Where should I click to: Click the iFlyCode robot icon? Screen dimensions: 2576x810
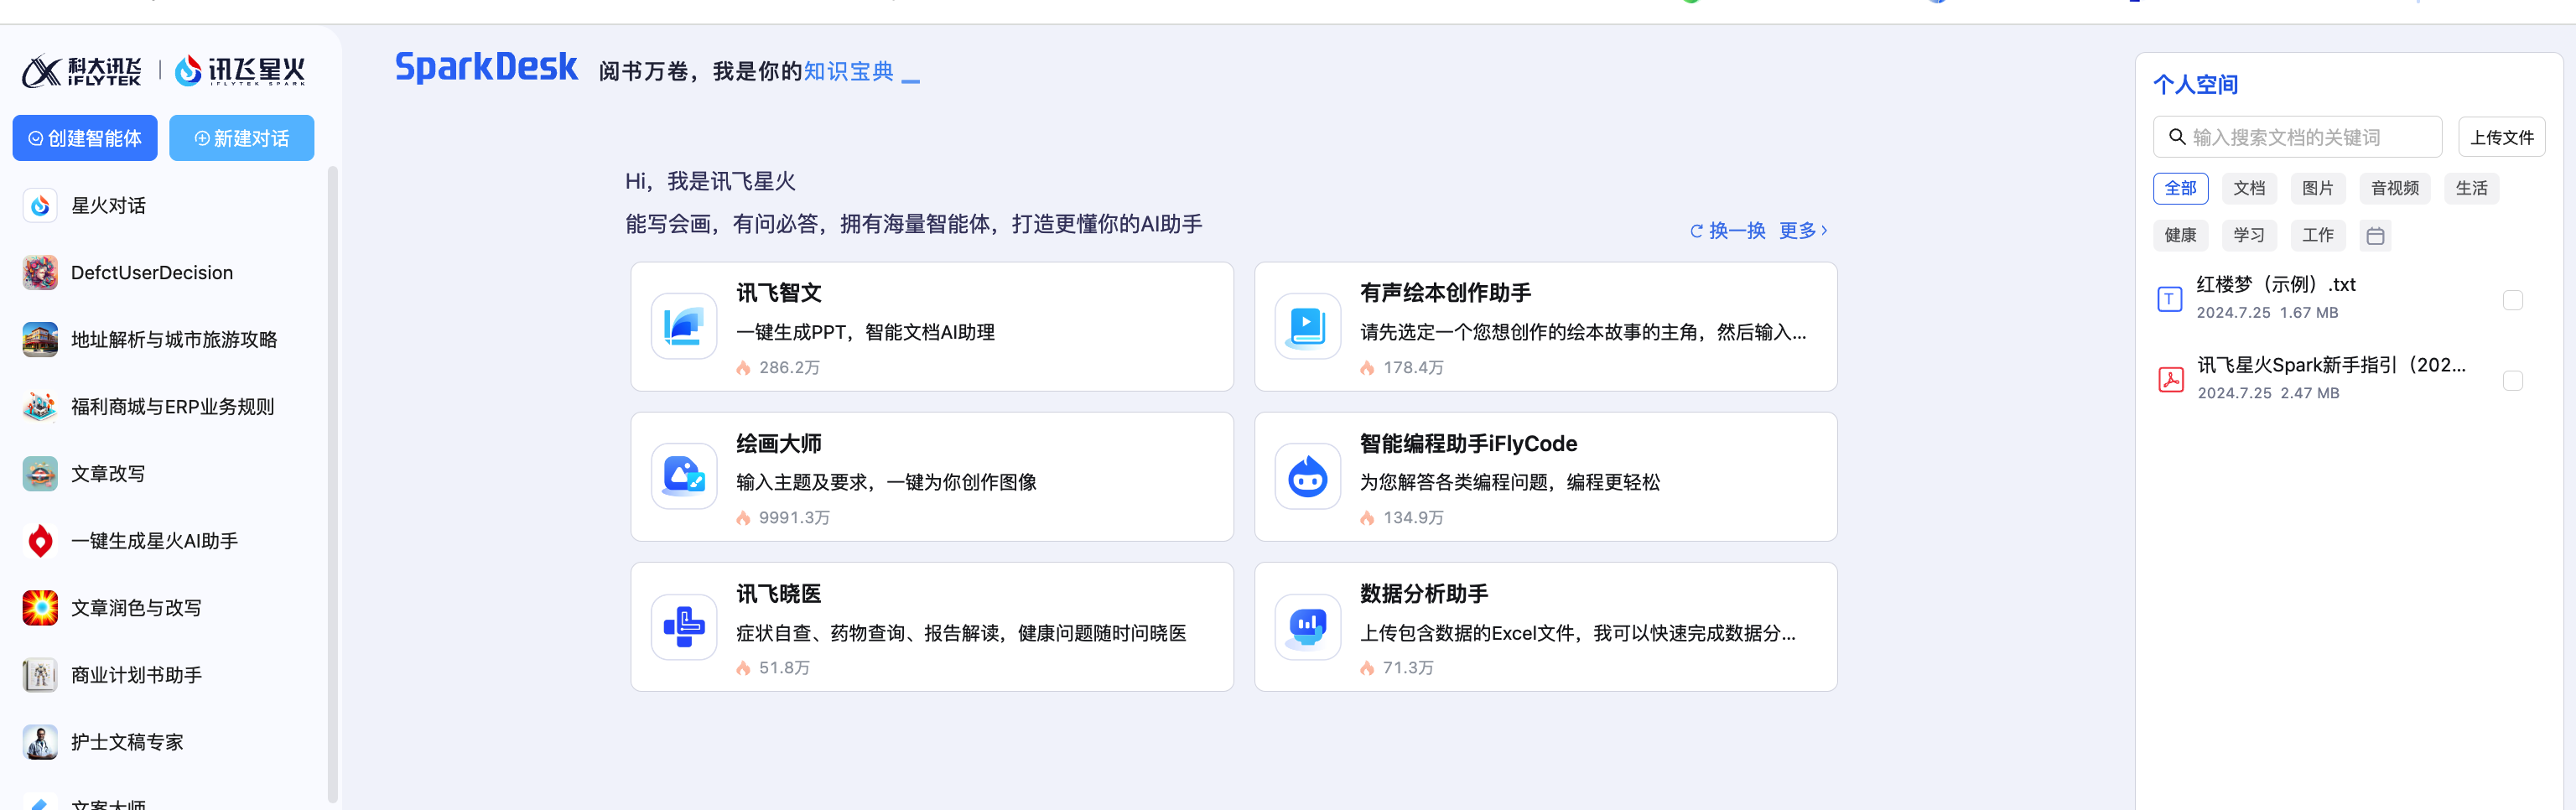(1307, 476)
